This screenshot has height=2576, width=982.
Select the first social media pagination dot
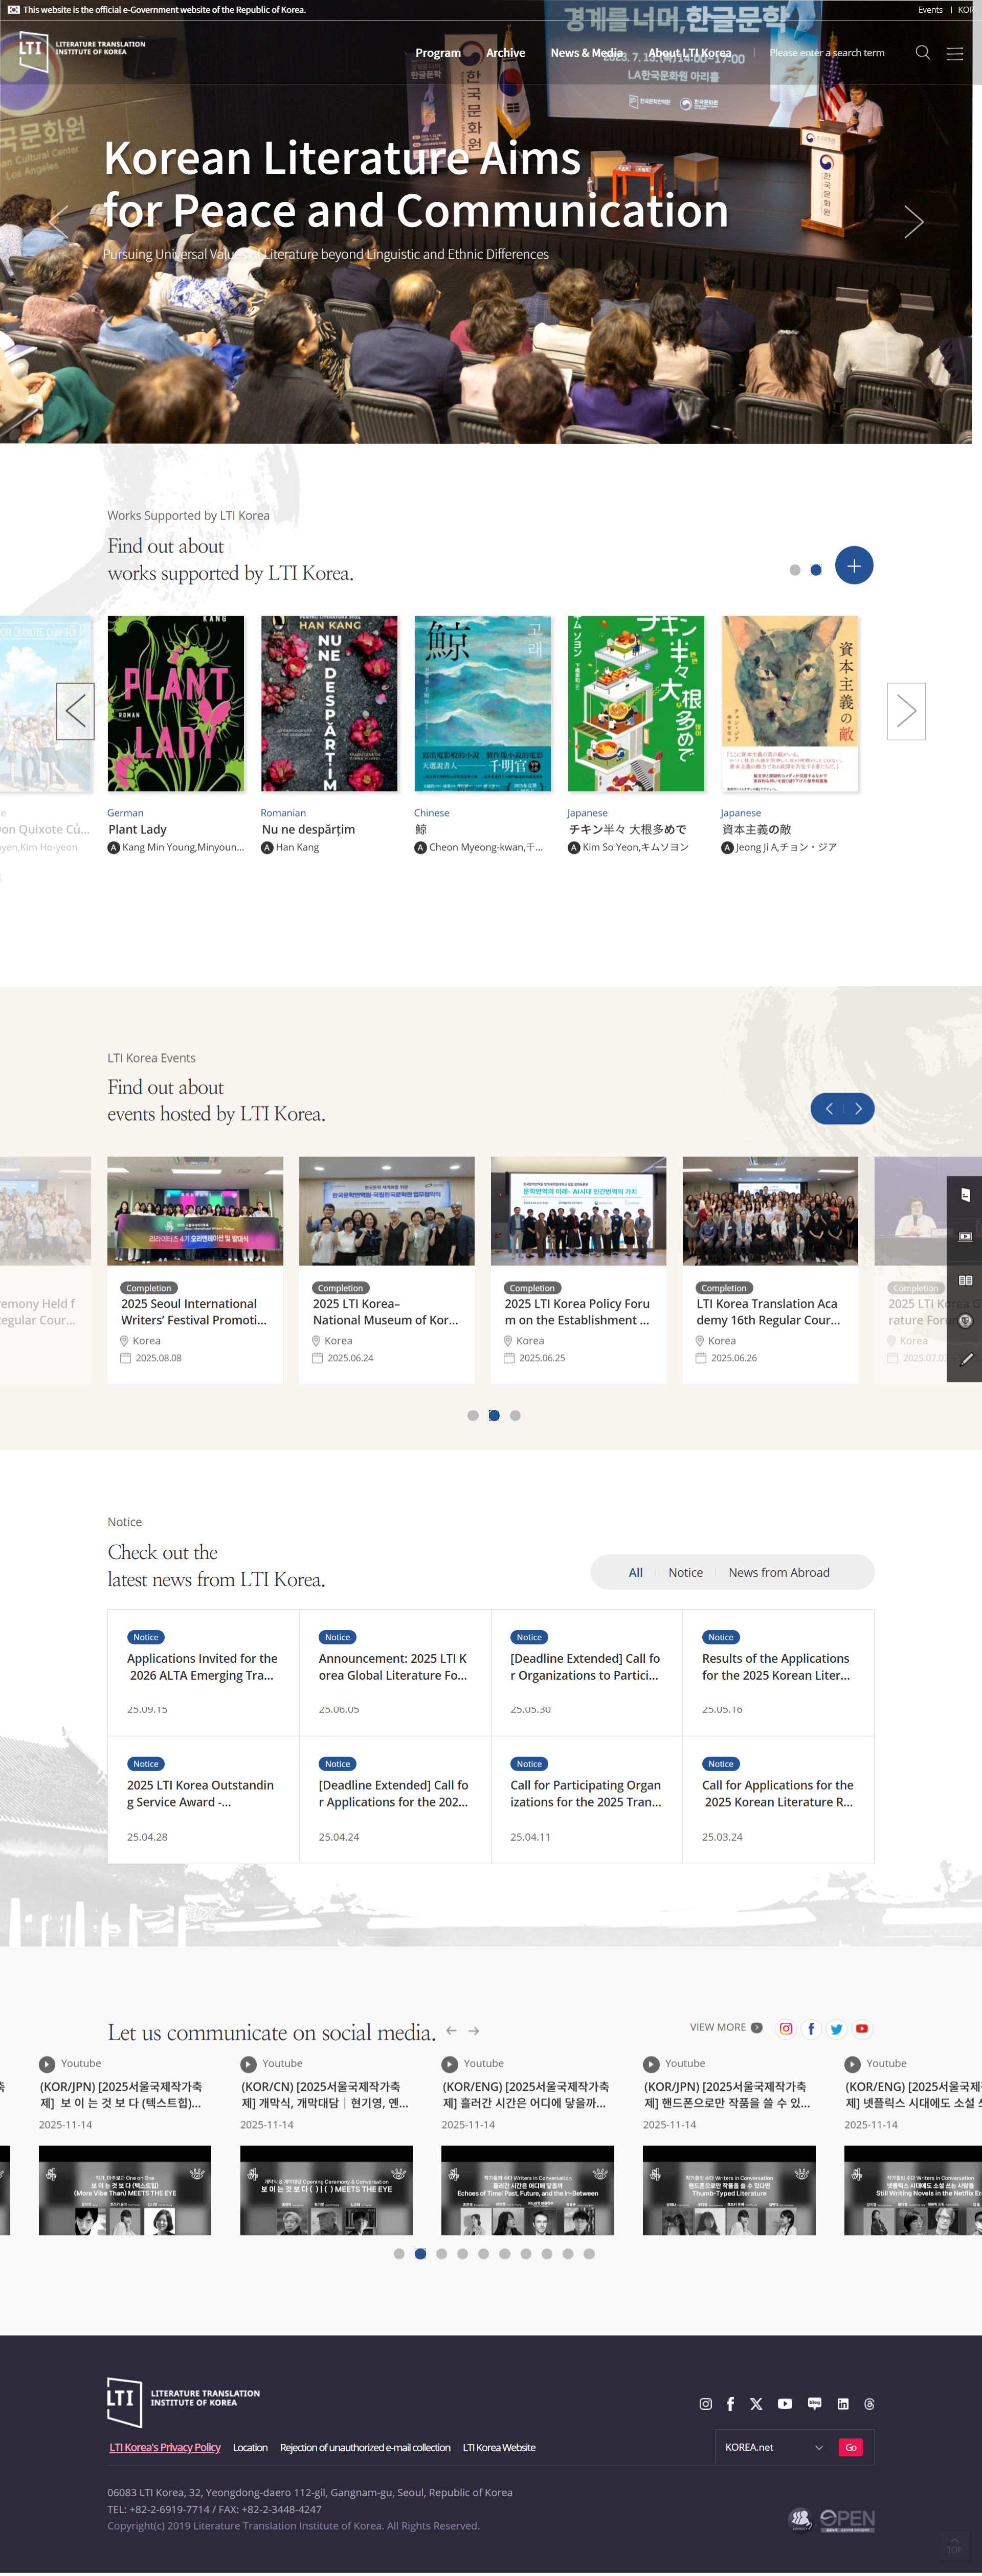pos(399,2254)
